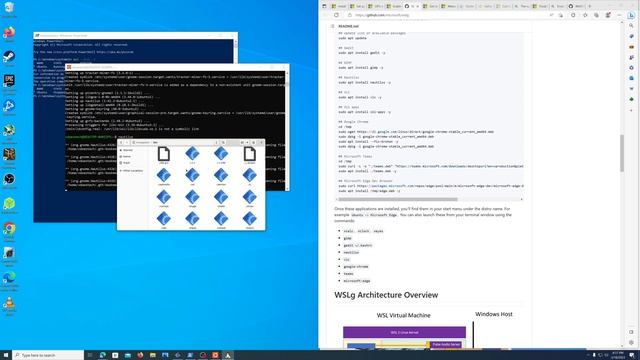Select Starred in Nautilus sidebar

[126, 150]
